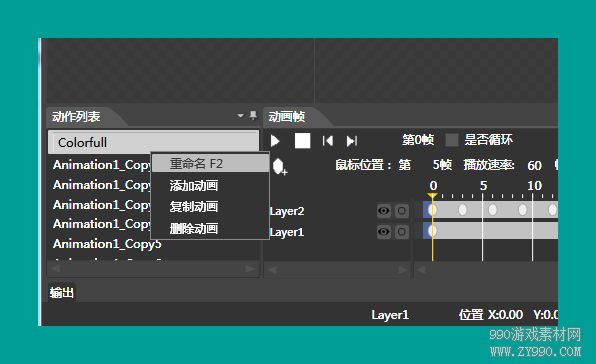Click the yellow playhead marker at frame 0
Viewport: 596px width, 364px height.
(x=432, y=196)
